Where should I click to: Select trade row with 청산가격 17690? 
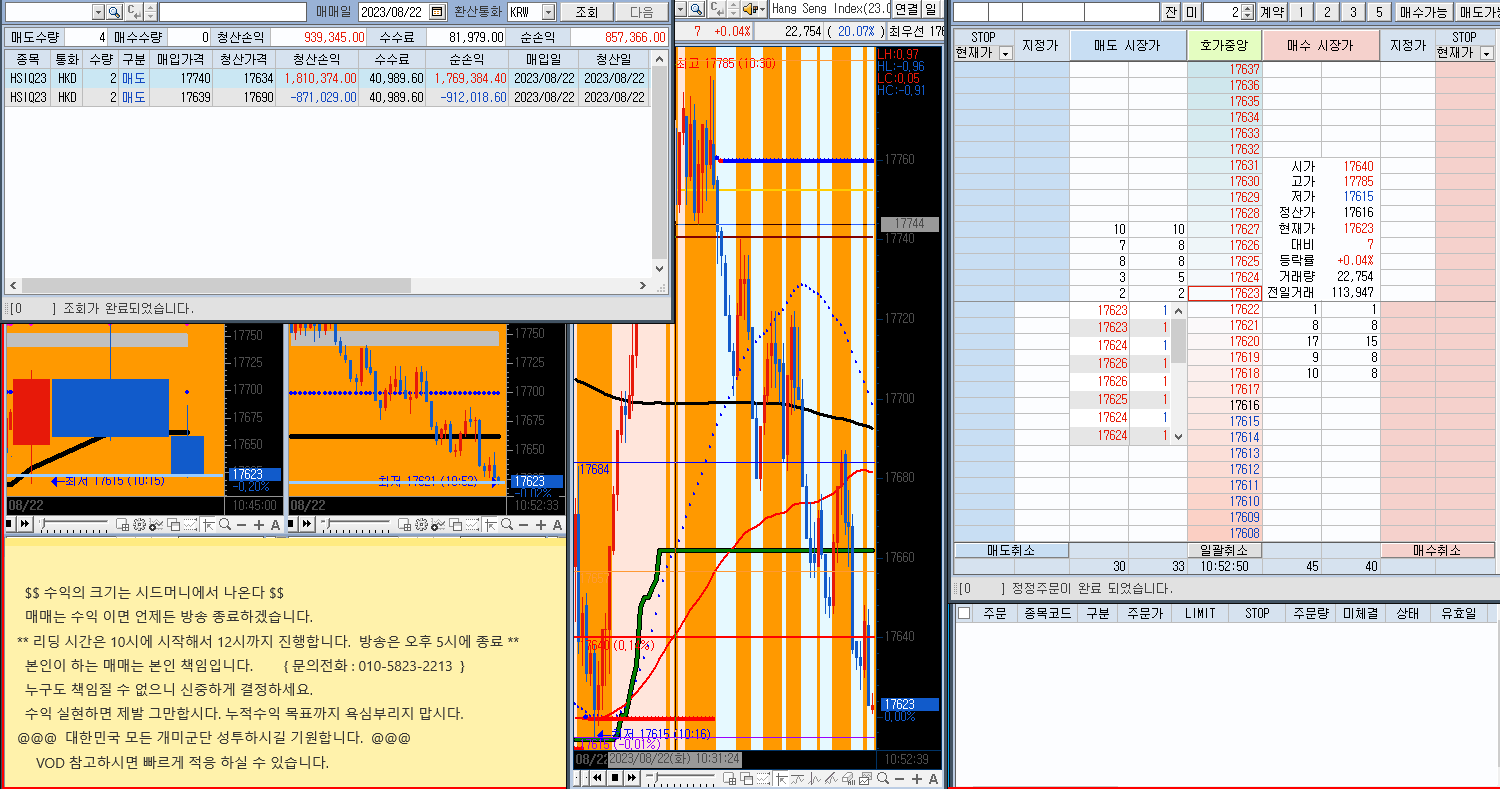[327, 97]
